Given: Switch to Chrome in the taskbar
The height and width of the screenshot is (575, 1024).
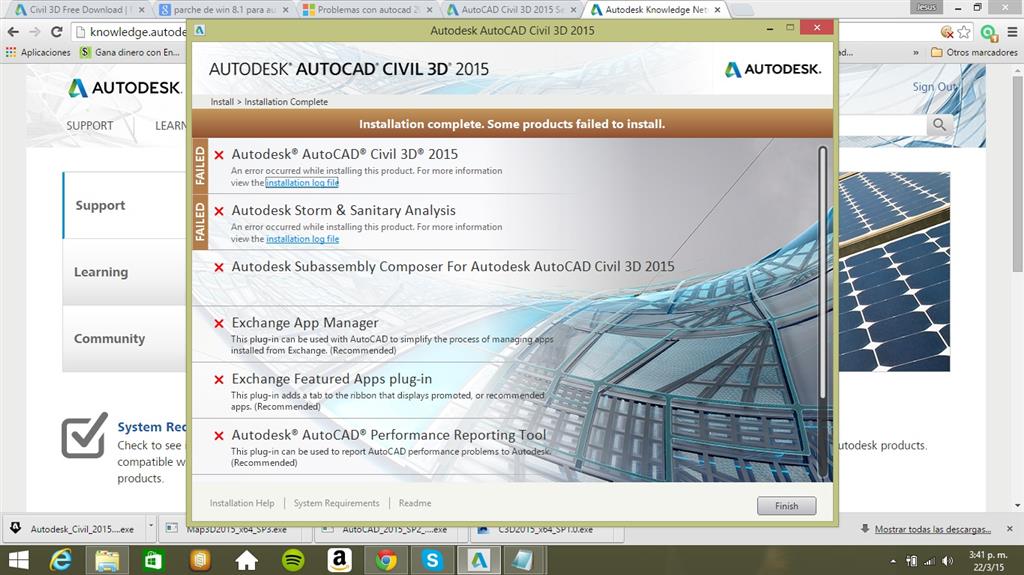Looking at the screenshot, I should coord(386,561).
